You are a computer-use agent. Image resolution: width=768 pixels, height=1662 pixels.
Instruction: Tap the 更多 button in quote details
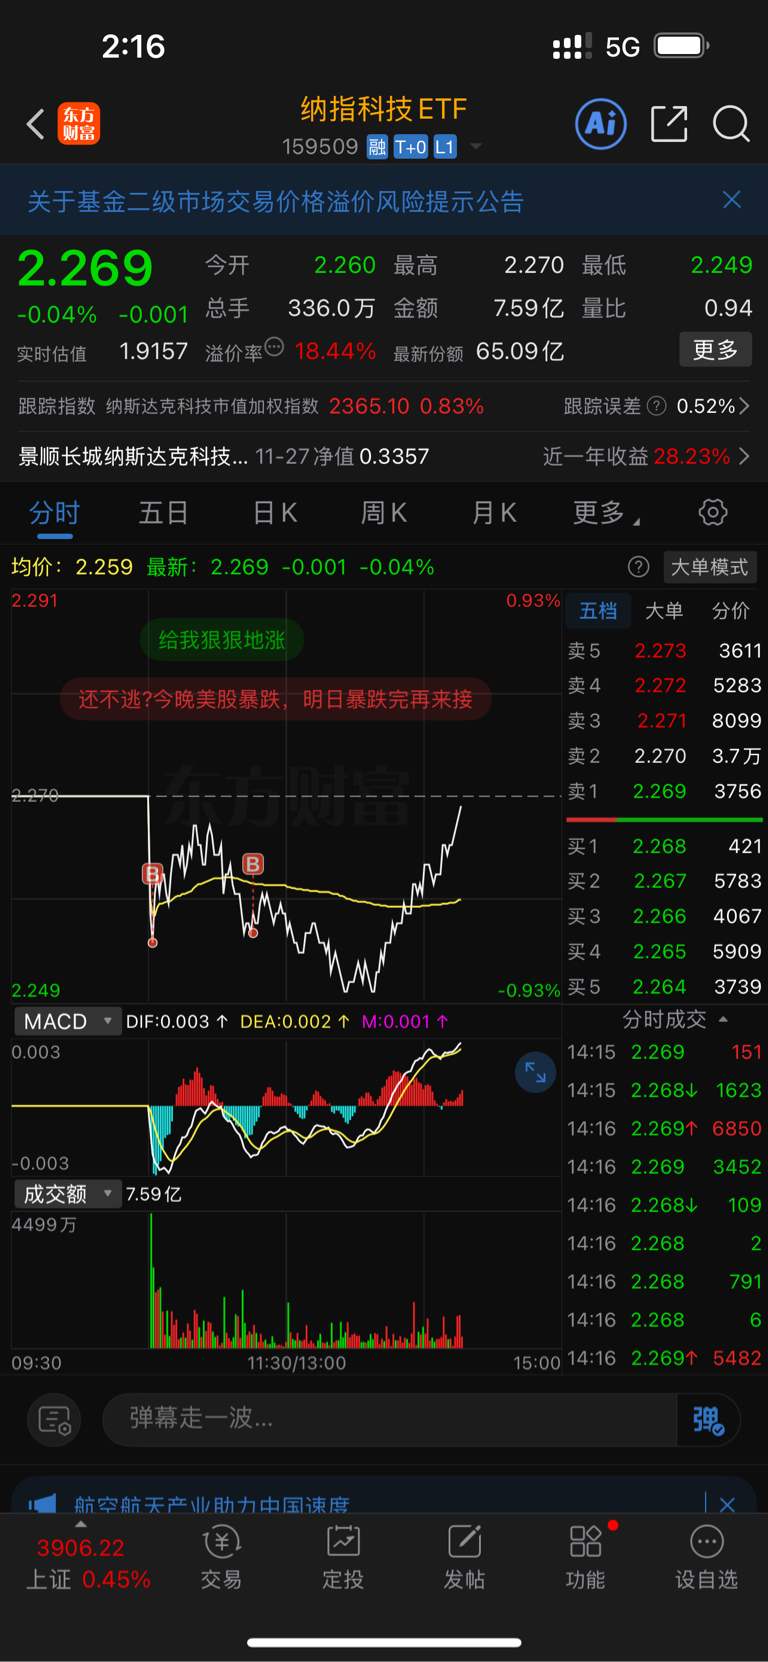point(715,350)
